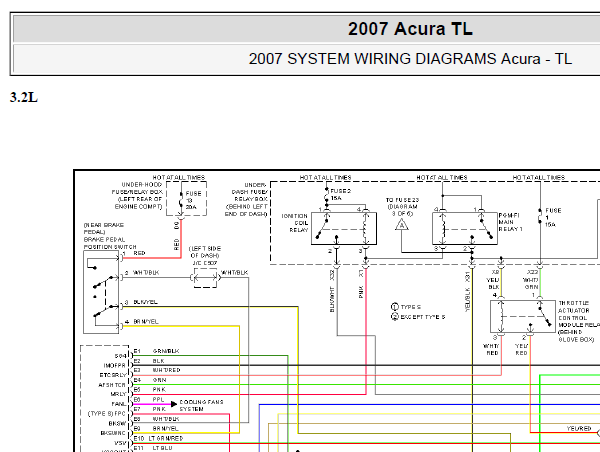This screenshot has height=452, width=600.
Task: Click the PGM-FI main relay schematic box
Action: click(x=465, y=228)
